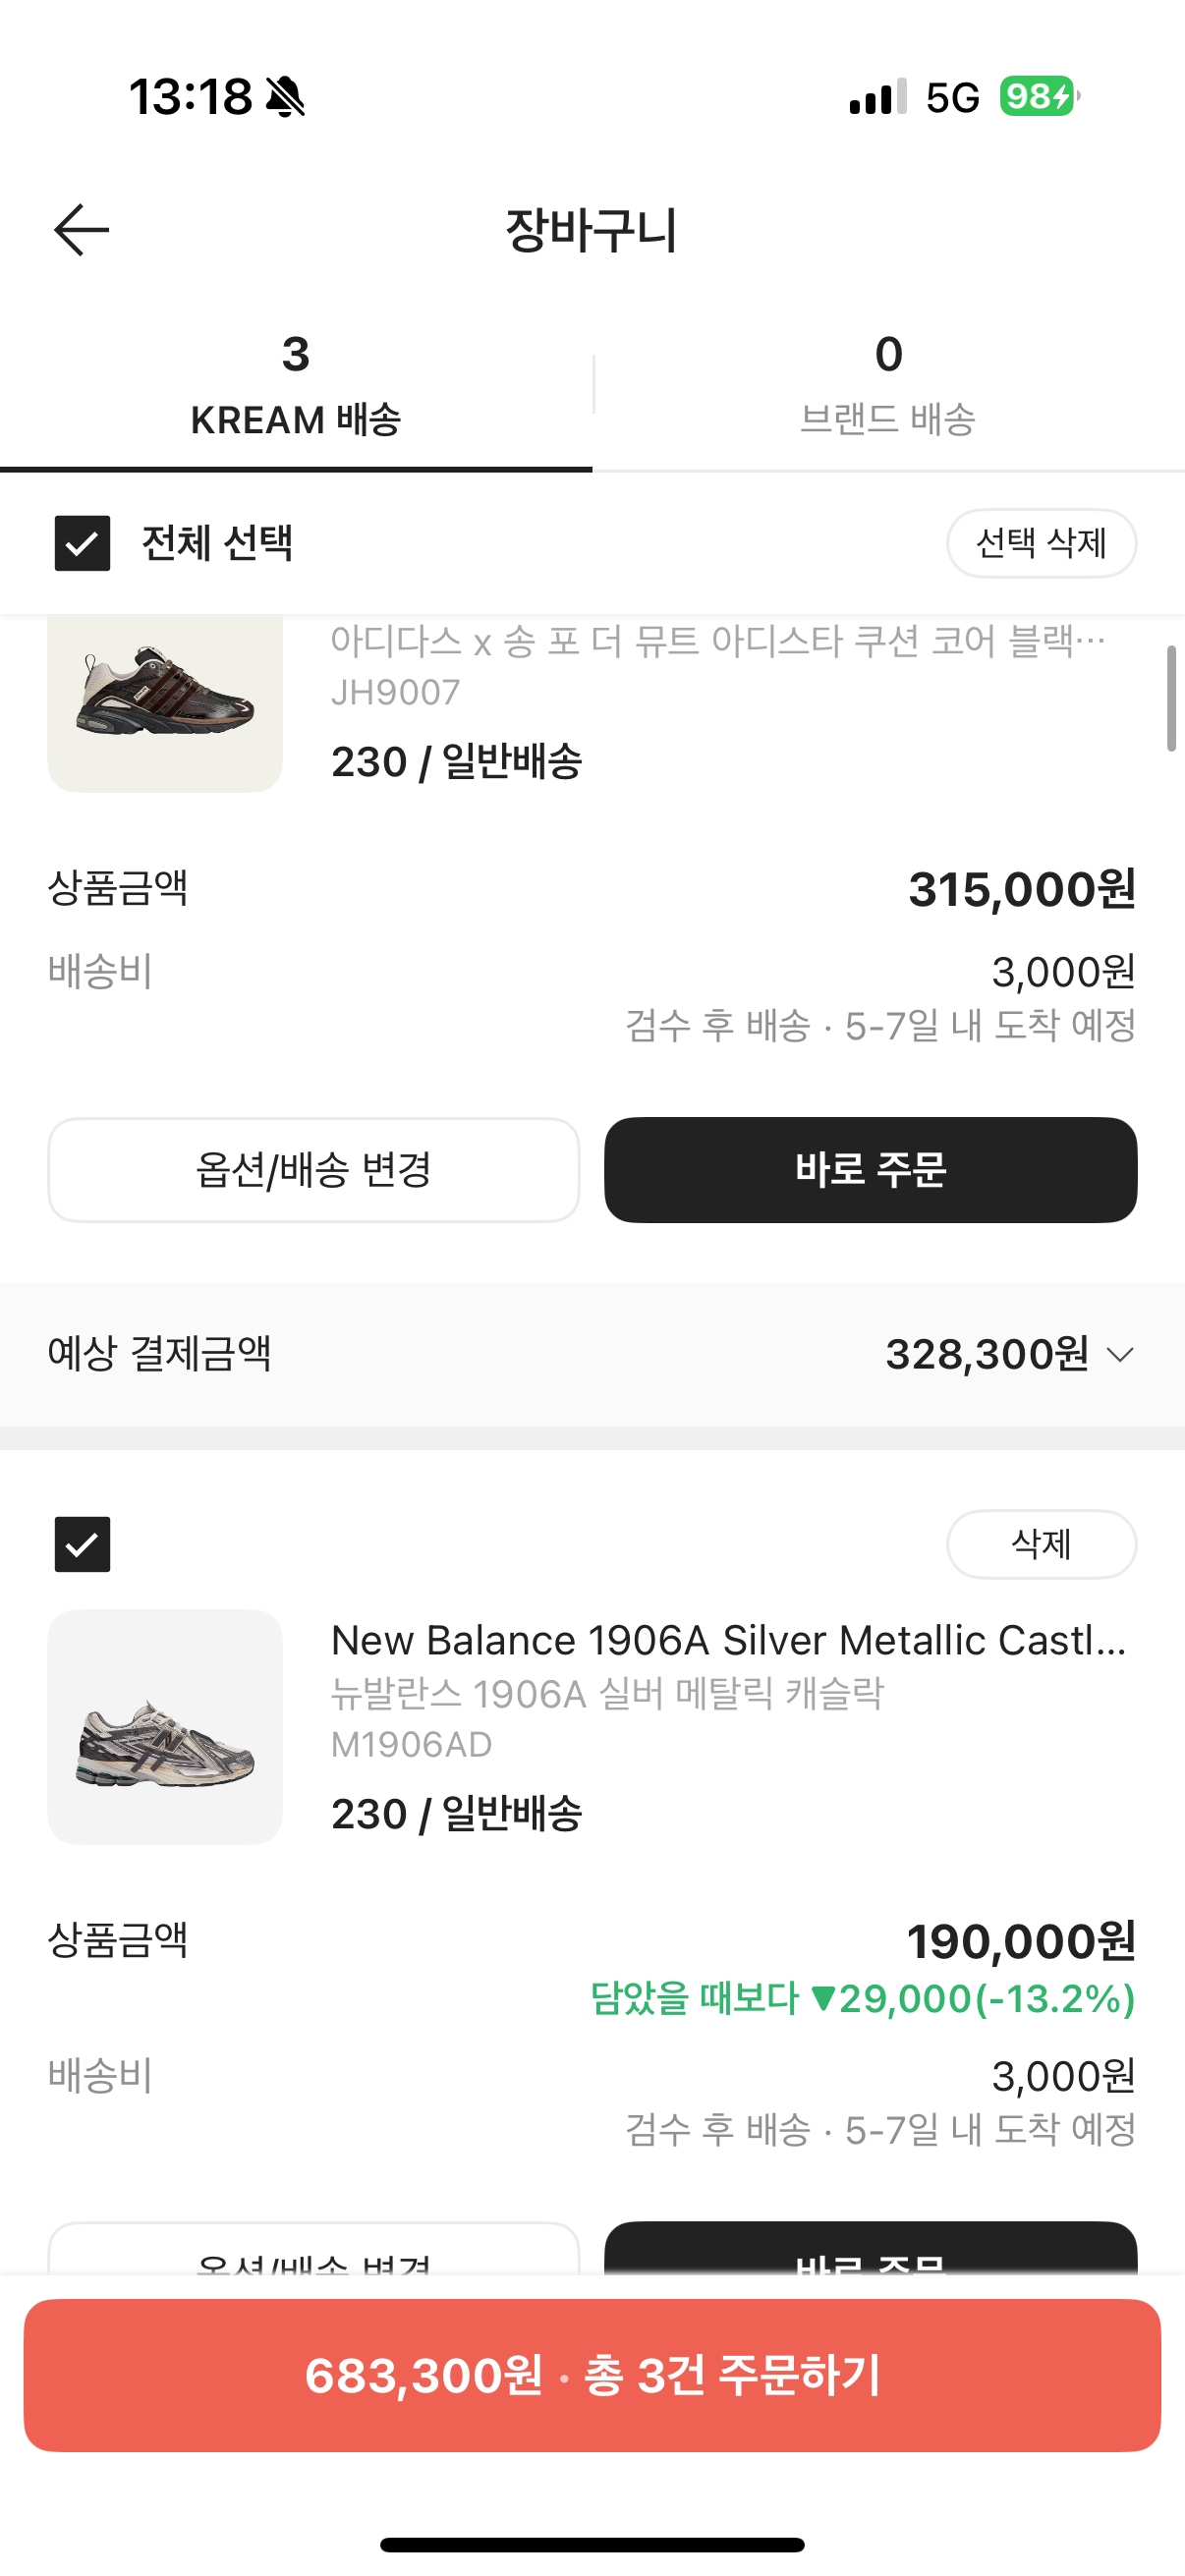Switch to the 브랜드 배송 tab
This screenshot has height=2576, width=1185.
[888, 386]
